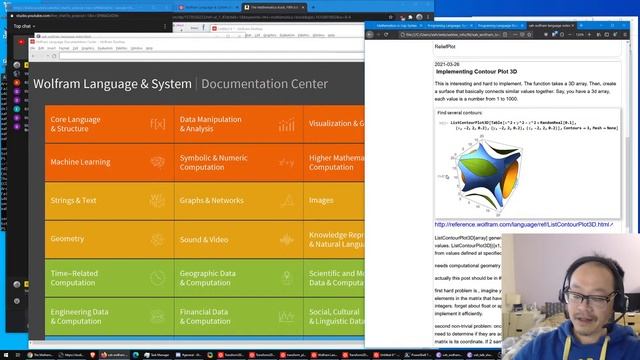Click the map pin icon on Geographic Data tile
640x360 pixels.
click(287, 278)
